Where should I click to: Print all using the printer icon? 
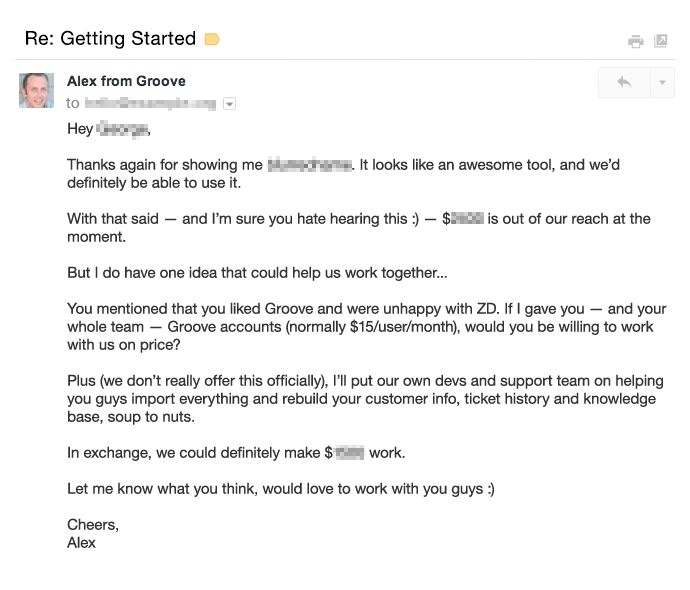(x=635, y=41)
